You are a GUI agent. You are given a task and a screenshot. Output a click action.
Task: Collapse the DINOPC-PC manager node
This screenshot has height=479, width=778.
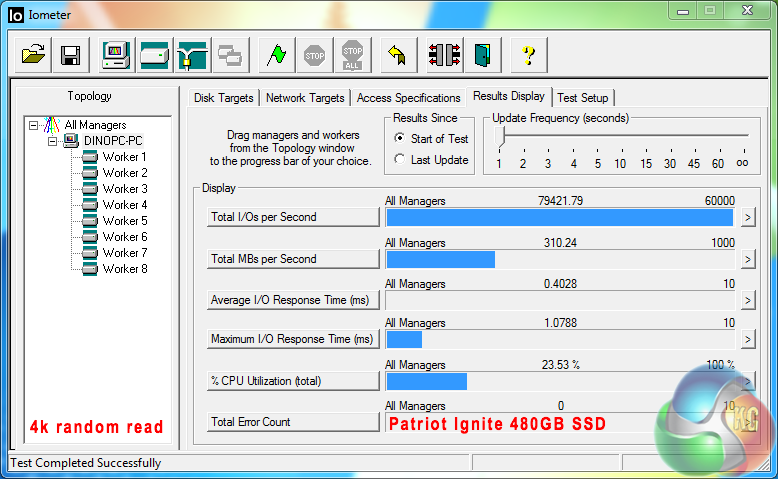[x=53, y=141]
